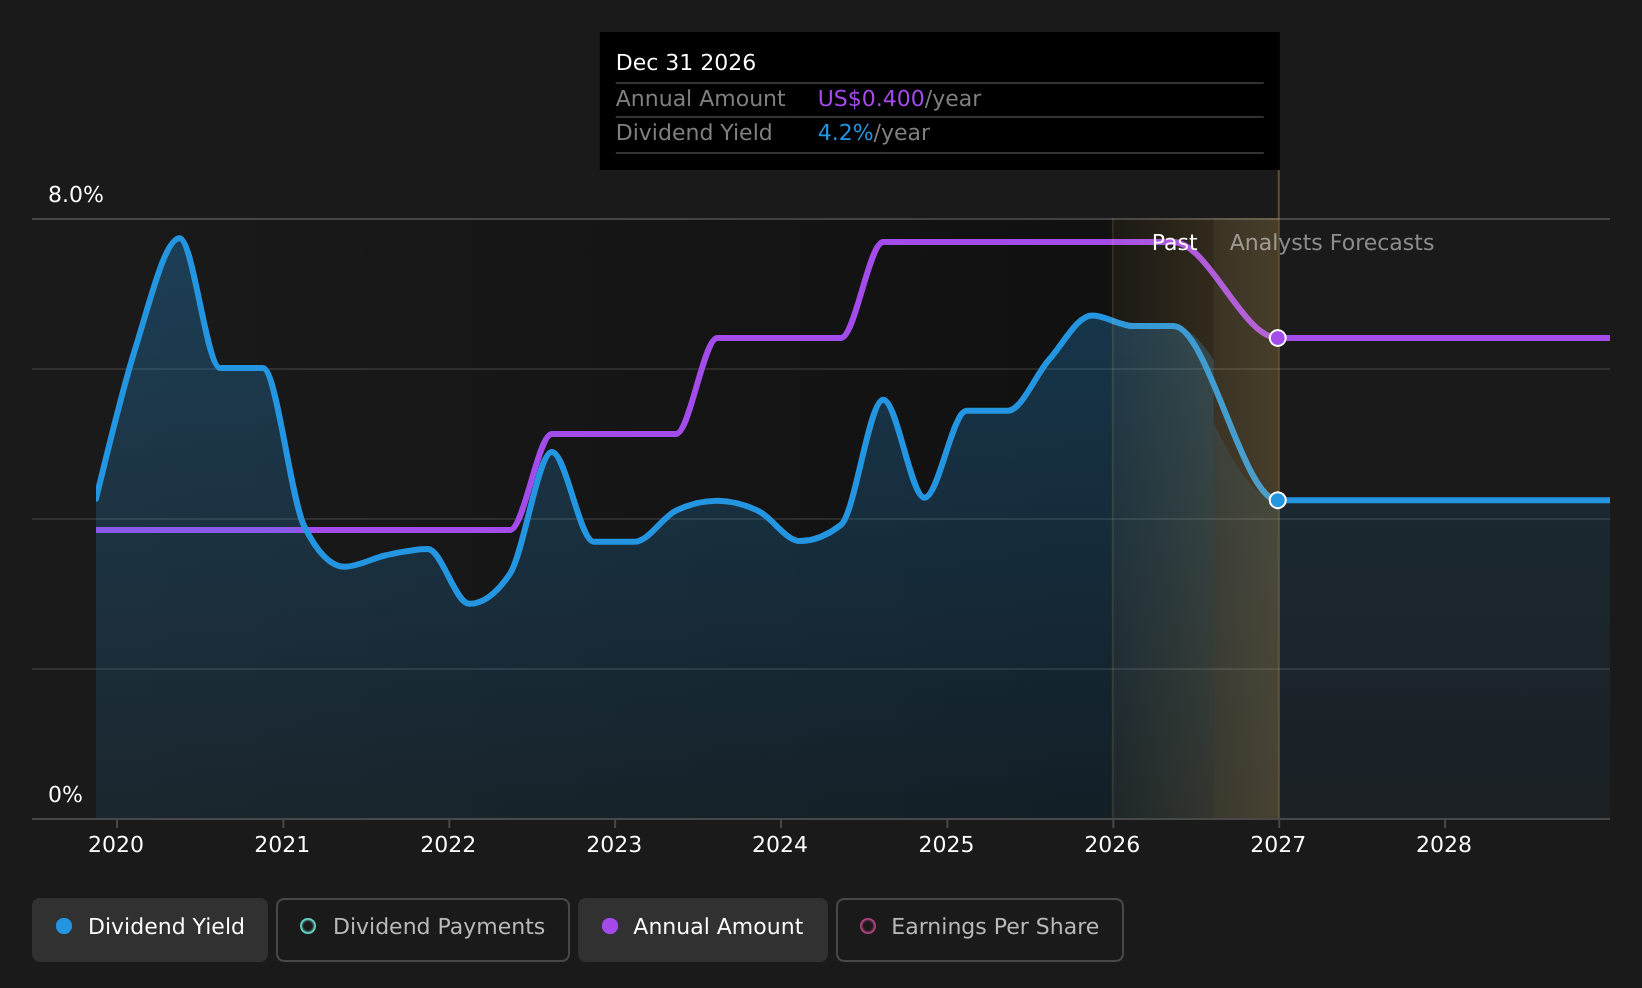Click the 2026 x-axis label
The image size is (1642, 988).
[x=1112, y=845]
